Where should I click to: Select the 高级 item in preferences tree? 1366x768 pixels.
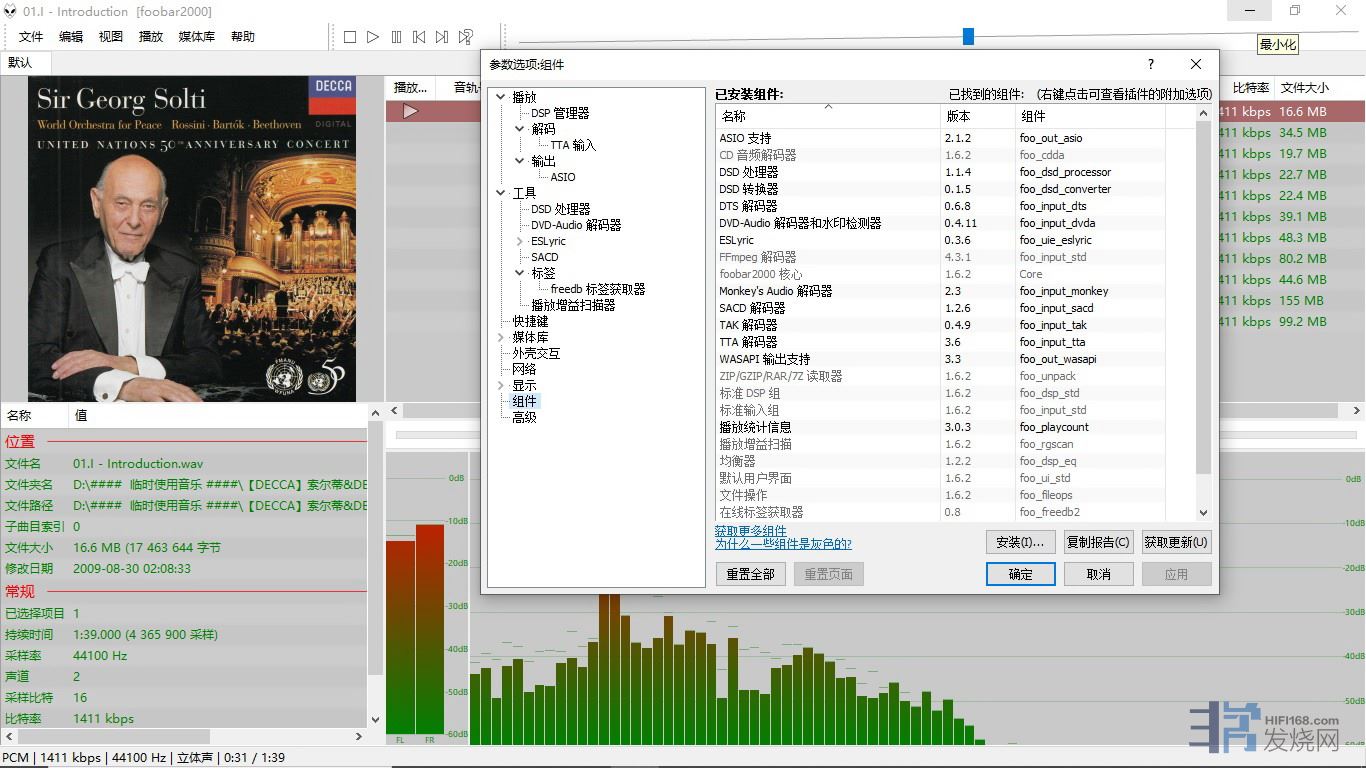pos(524,417)
